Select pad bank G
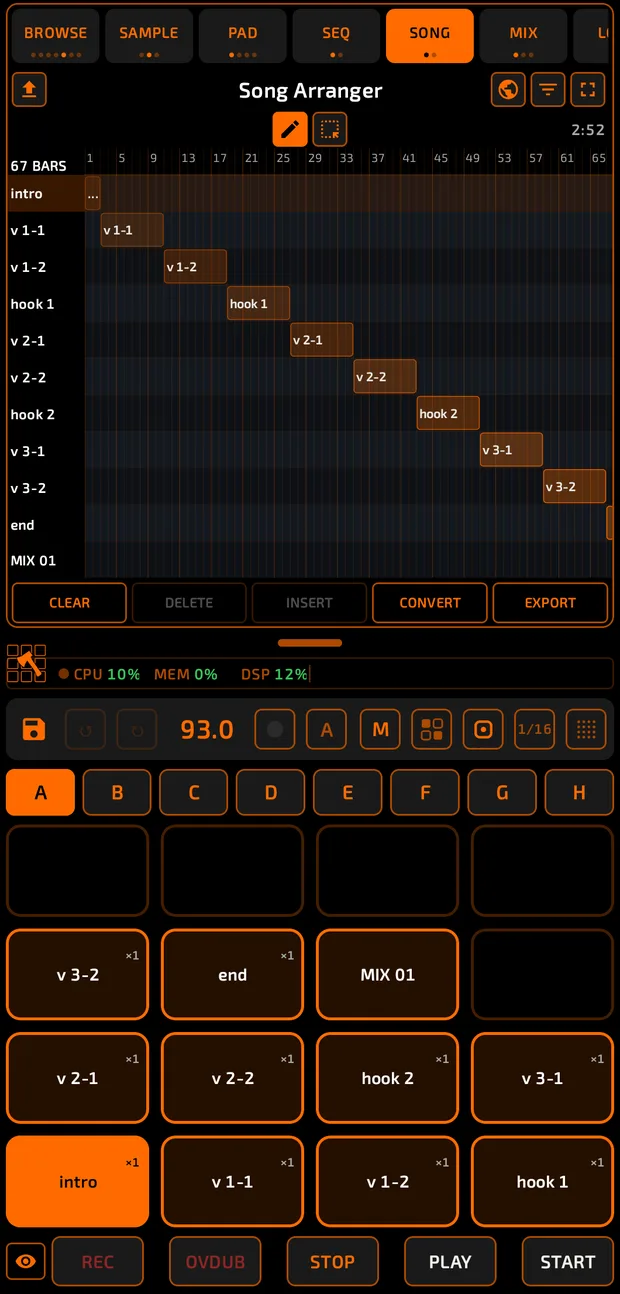620x1294 pixels. 502,793
